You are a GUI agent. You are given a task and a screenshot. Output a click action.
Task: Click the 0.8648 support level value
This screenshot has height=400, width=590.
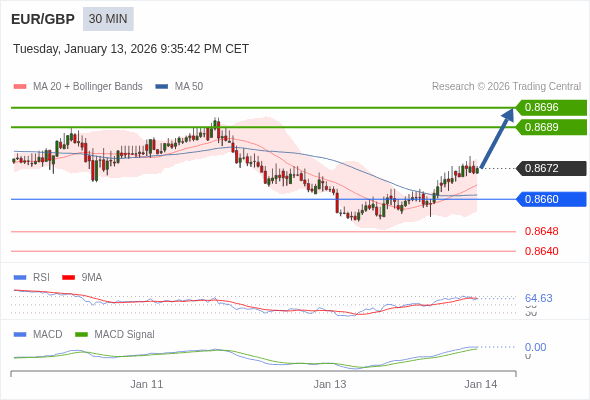pos(541,231)
